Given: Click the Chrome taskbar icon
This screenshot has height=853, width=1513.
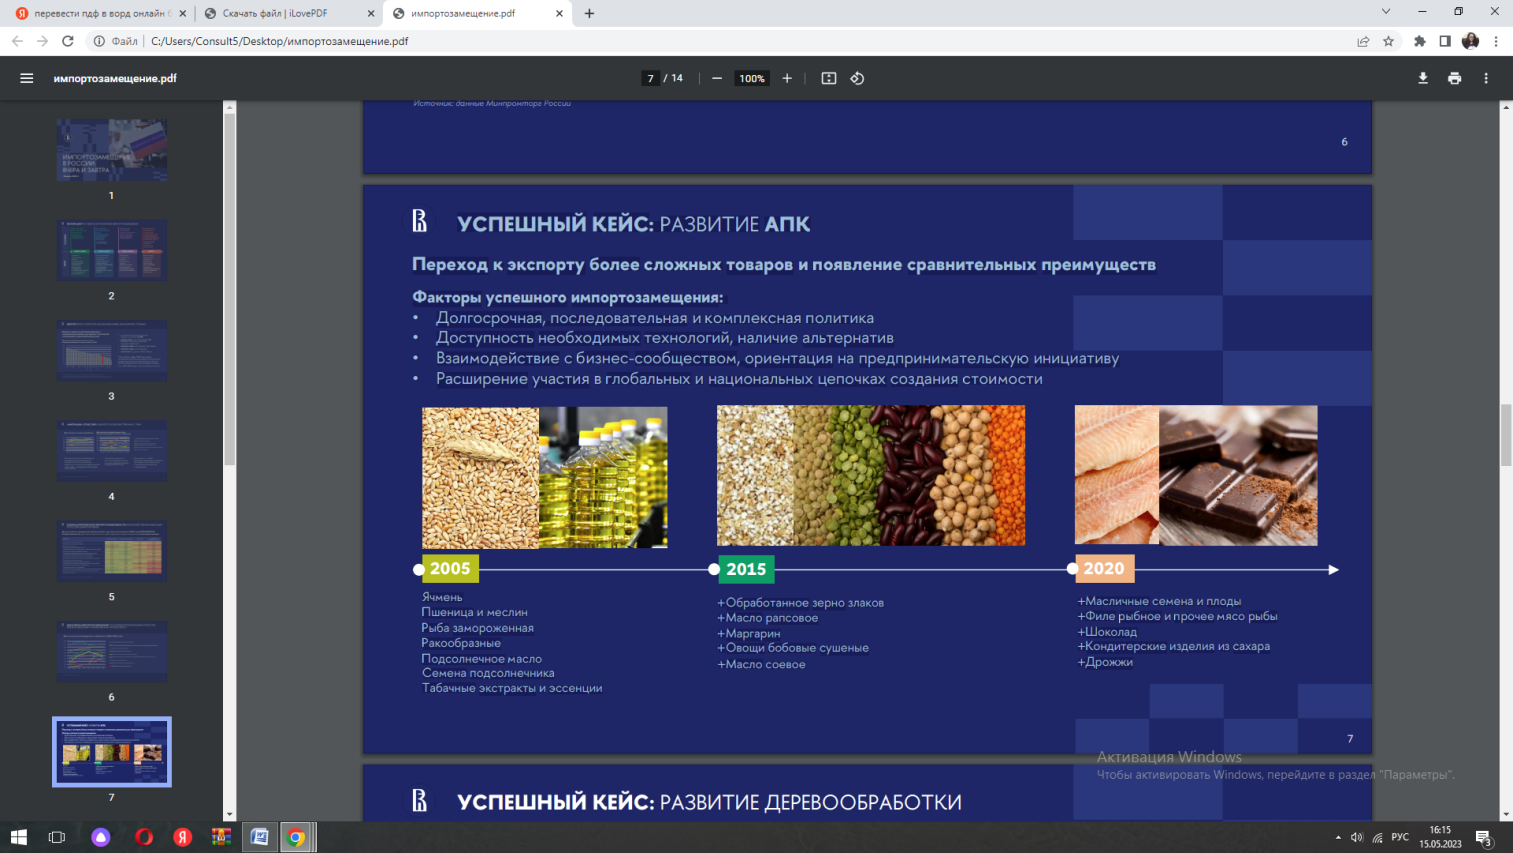Looking at the screenshot, I should tap(296, 837).
